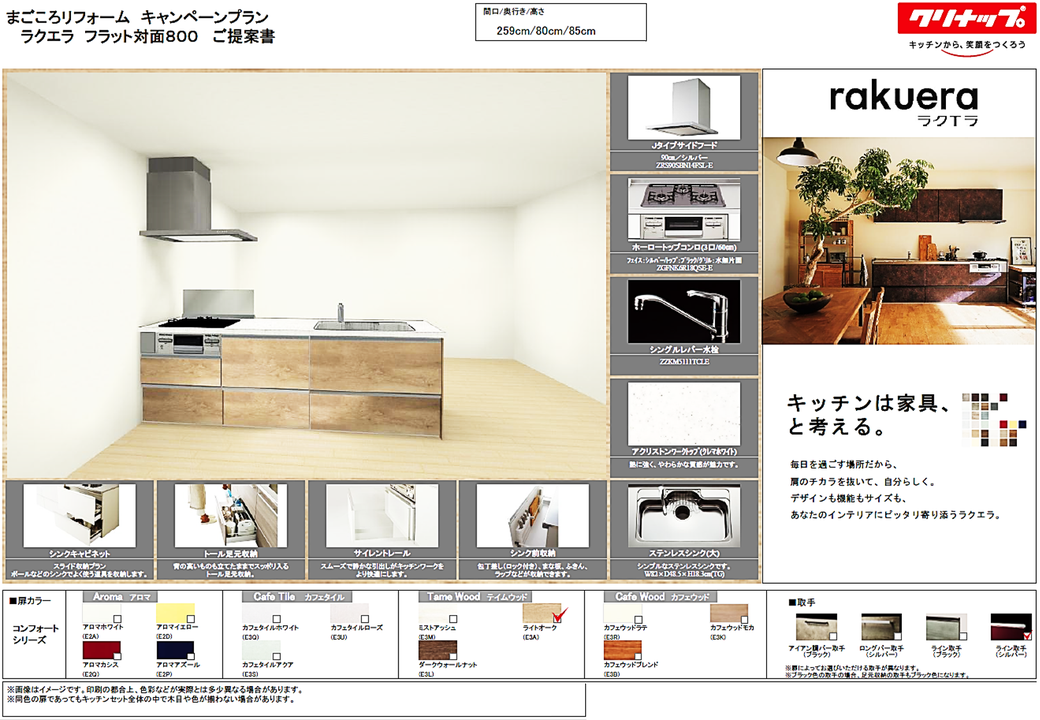Open the サイレントレール photo

[382, 516]
